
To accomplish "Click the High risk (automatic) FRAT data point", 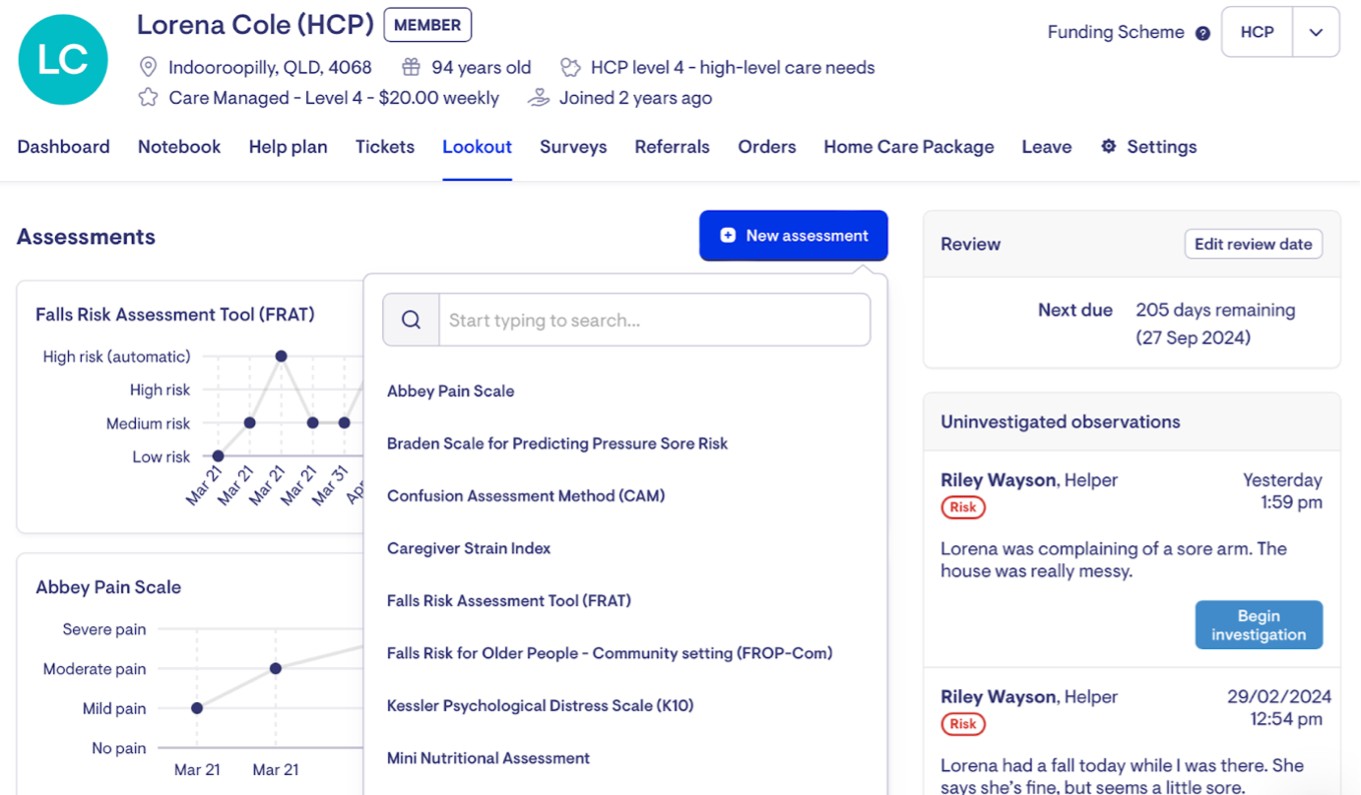I will tap(281, 356).
